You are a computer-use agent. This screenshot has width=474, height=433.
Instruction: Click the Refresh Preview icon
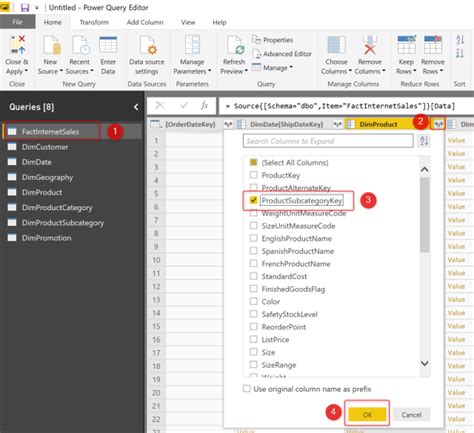coord(235,45)
